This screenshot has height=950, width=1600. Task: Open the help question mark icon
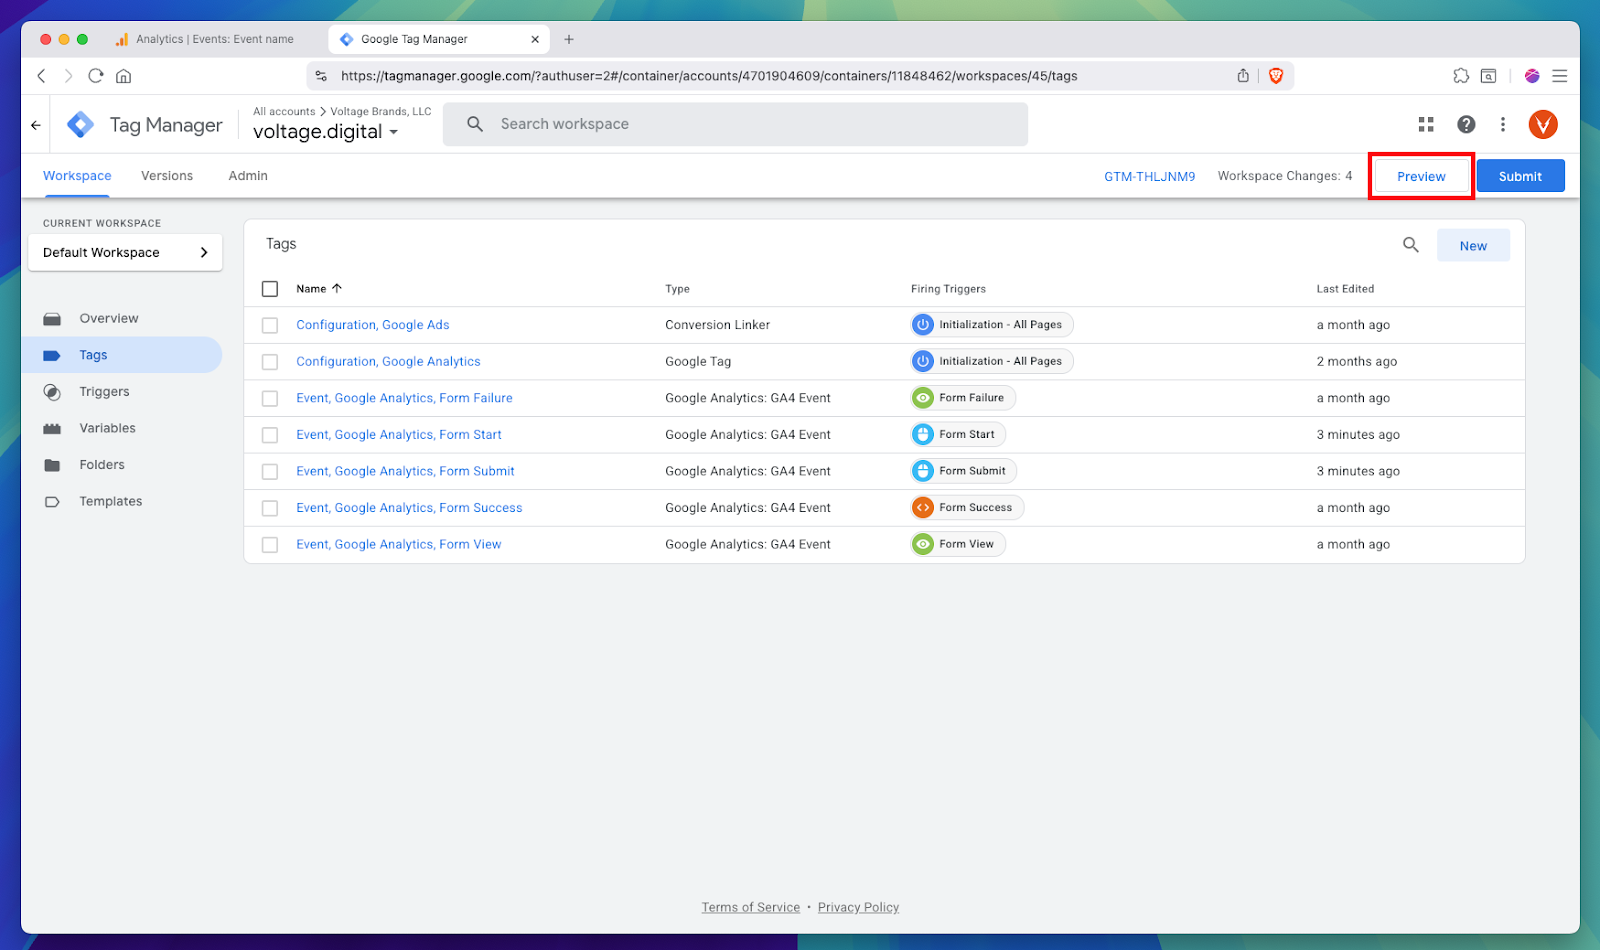click(x=1466, y=124)
